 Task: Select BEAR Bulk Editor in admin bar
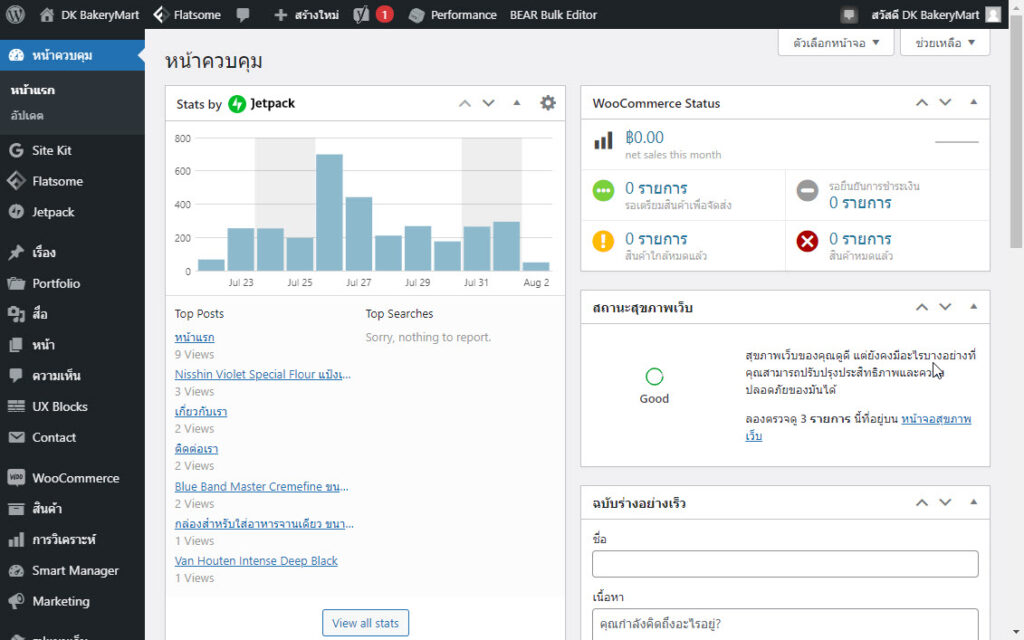tap(553, 15)
